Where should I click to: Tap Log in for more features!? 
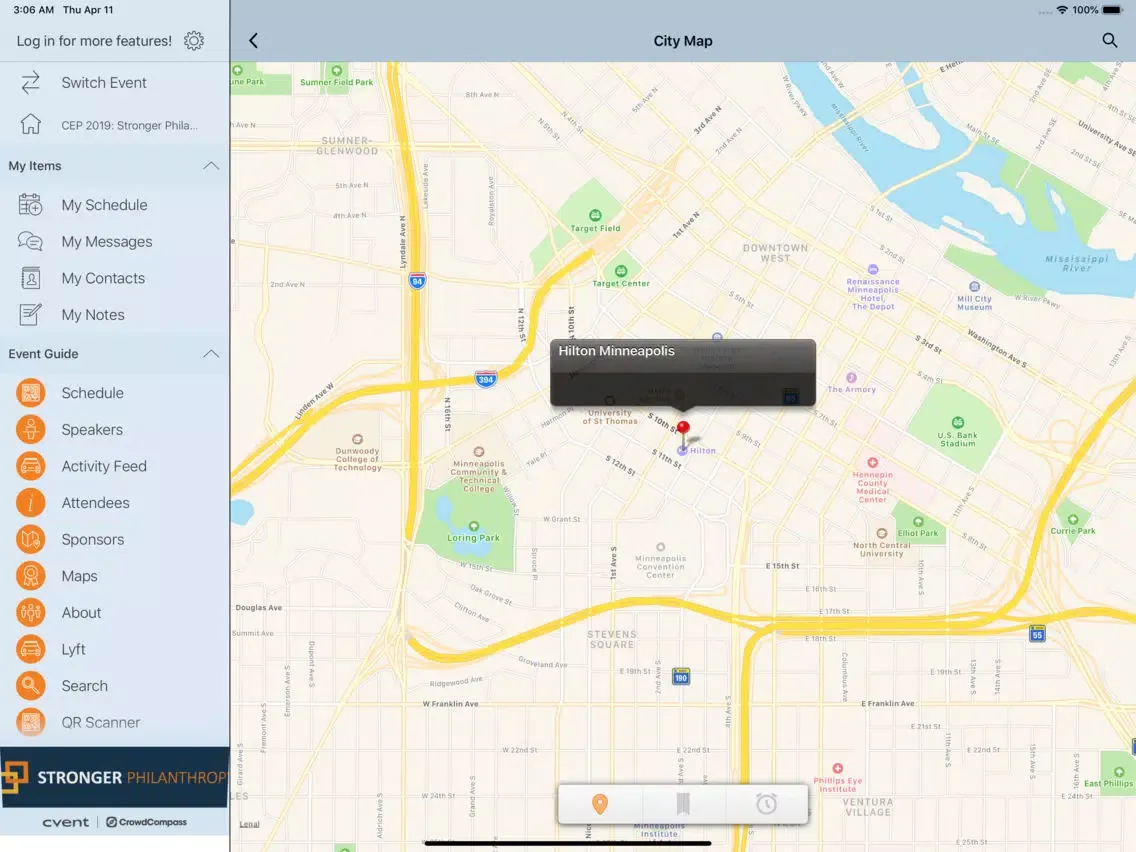click(94, 41)
